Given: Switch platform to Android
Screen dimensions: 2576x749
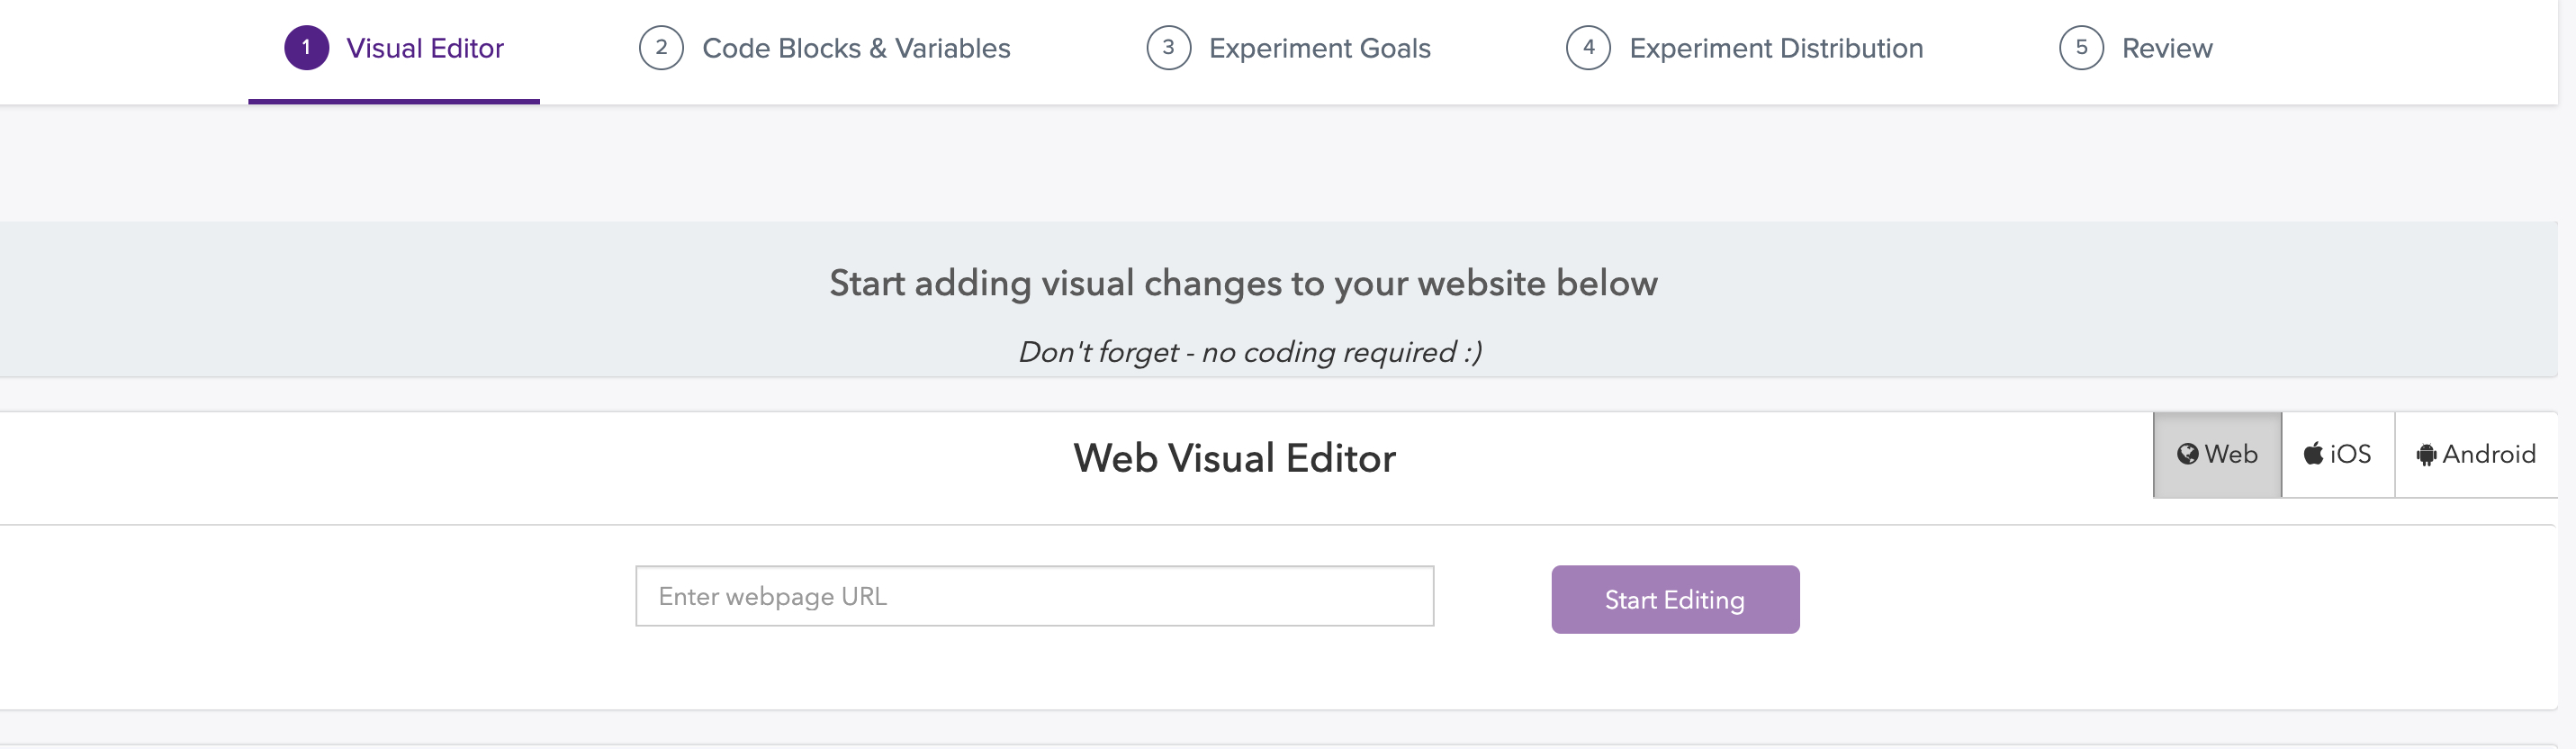Looking at the screenshot, I should tap(2476, 455).
